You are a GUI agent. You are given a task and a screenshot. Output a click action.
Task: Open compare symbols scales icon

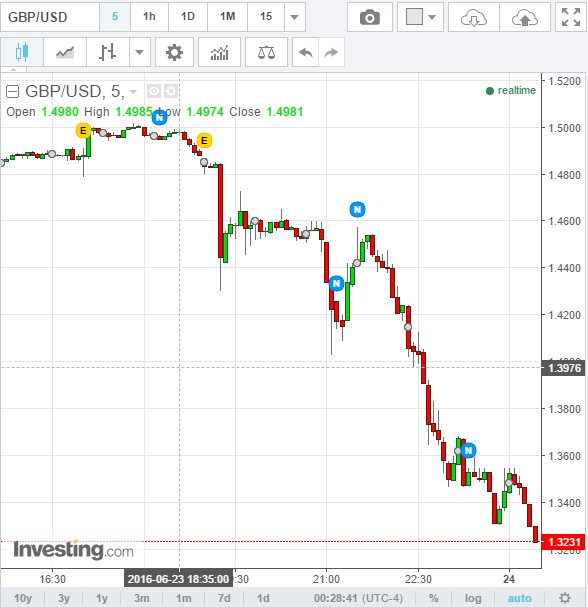pyautogui.click(x=266, y=52)
